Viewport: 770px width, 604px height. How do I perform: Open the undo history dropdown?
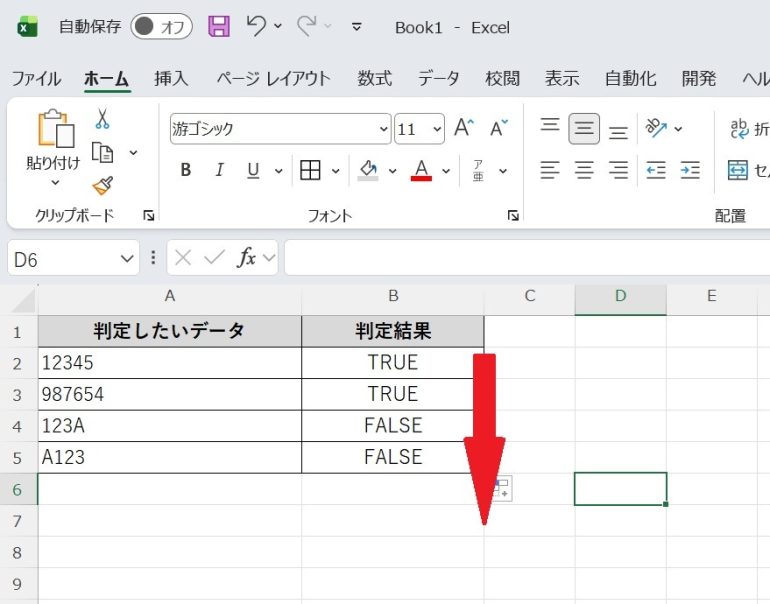[x=278, y=26]
